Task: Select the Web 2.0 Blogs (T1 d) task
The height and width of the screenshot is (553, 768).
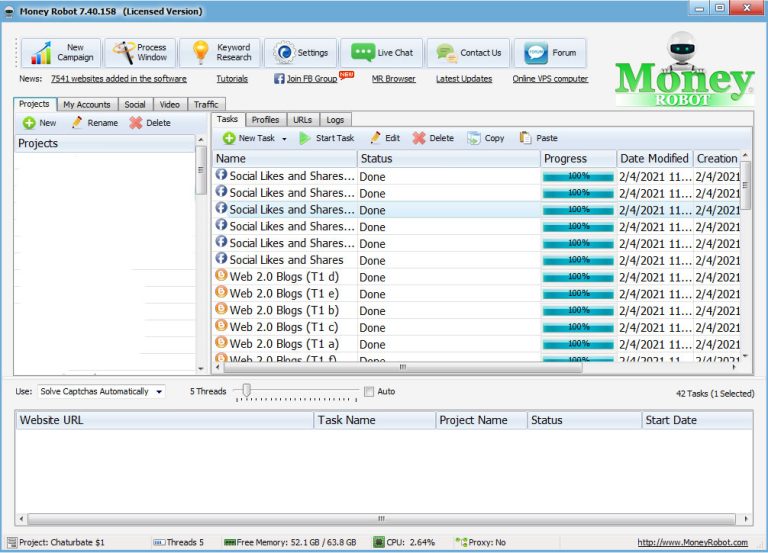Action: click(284, 277)
